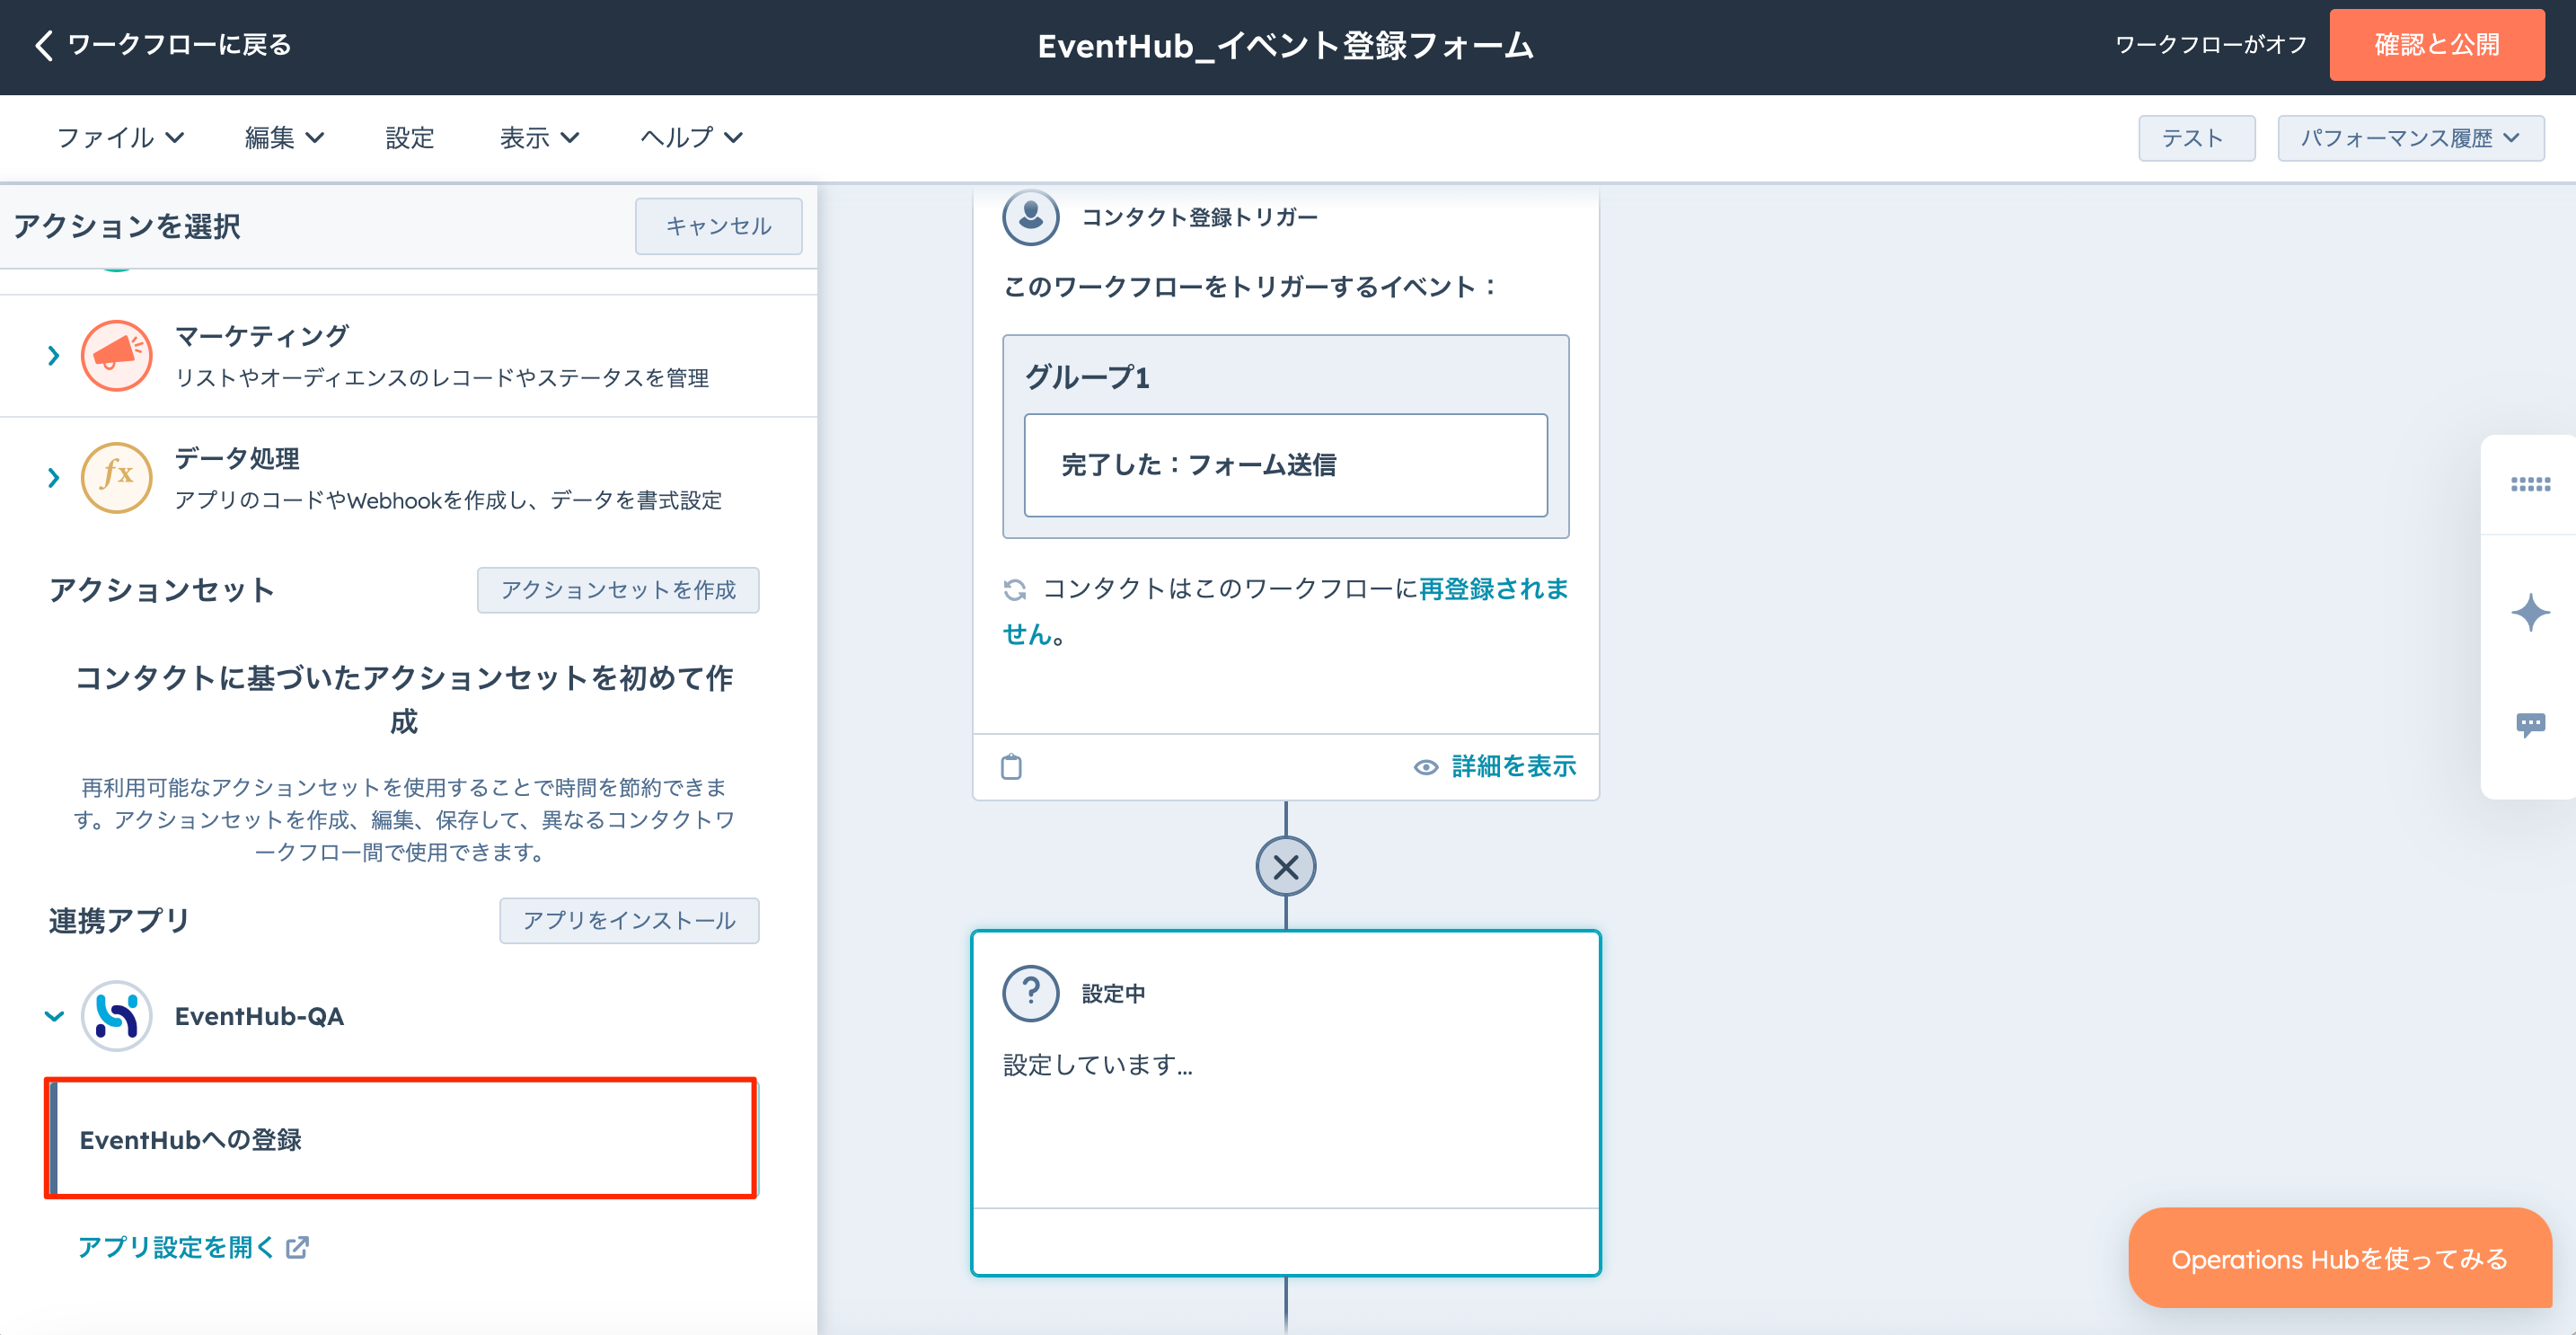
Task: Click the 確認と公開 button
Action: tap(2436, 45)
